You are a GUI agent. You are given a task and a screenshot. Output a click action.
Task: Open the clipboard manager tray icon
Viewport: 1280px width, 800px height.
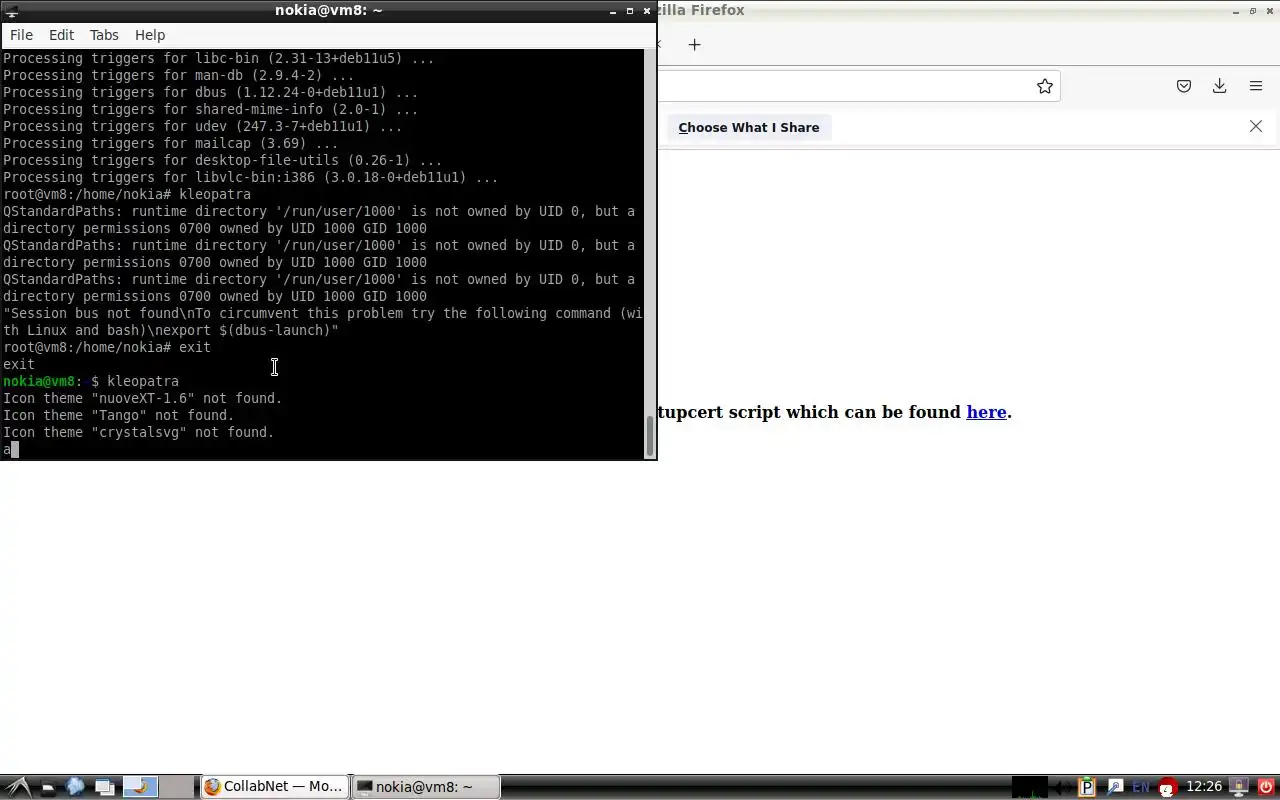1087,787
